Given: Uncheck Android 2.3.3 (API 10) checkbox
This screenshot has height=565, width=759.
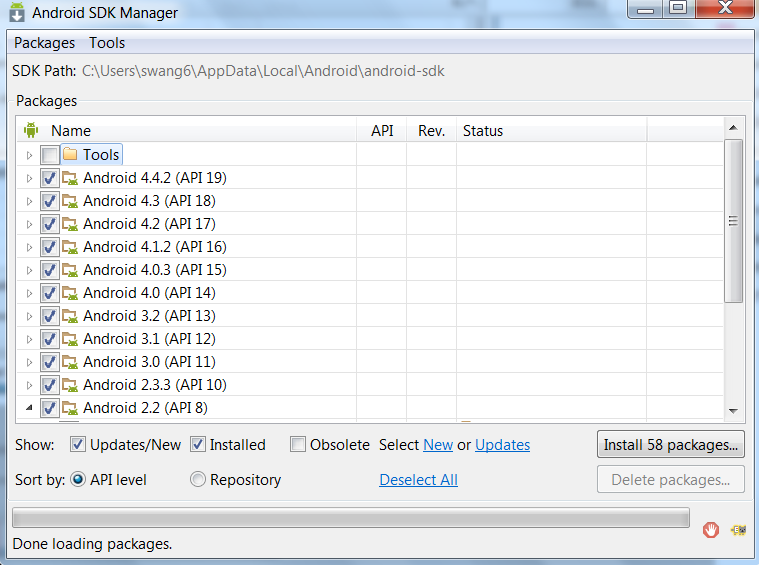Looking at the screenshot, I should (x=49, y=385).
